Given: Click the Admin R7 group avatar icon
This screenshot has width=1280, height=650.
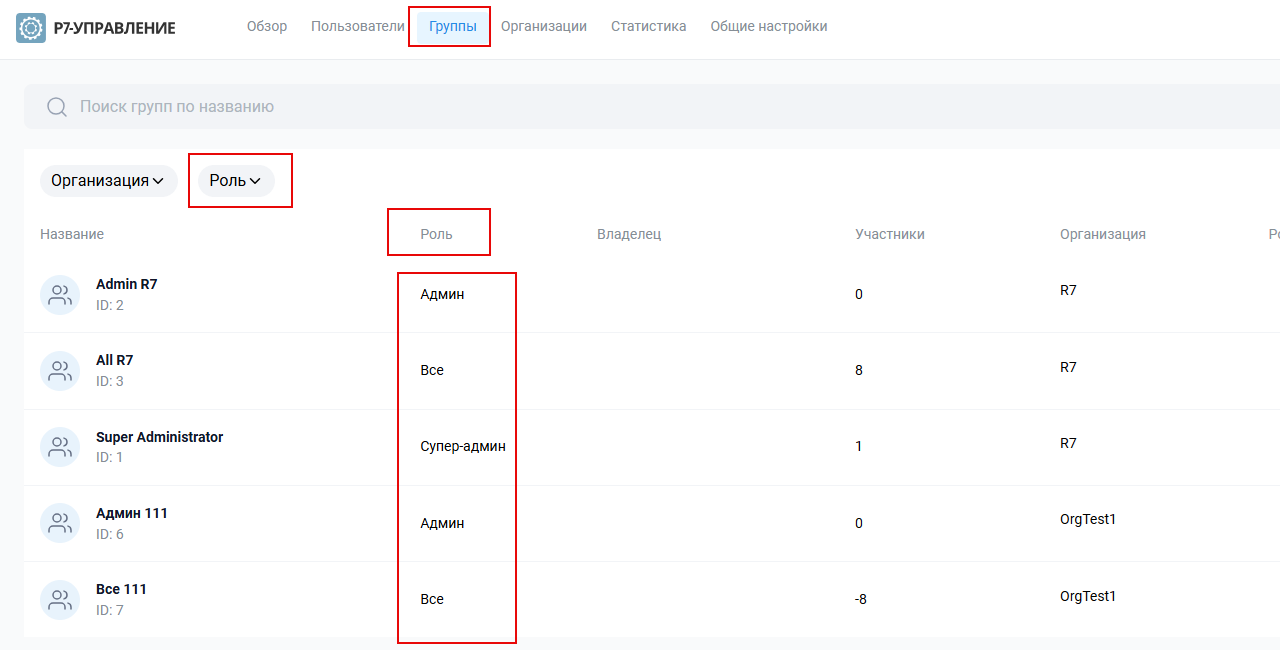Looking at the screenshot, I should 60,295.
